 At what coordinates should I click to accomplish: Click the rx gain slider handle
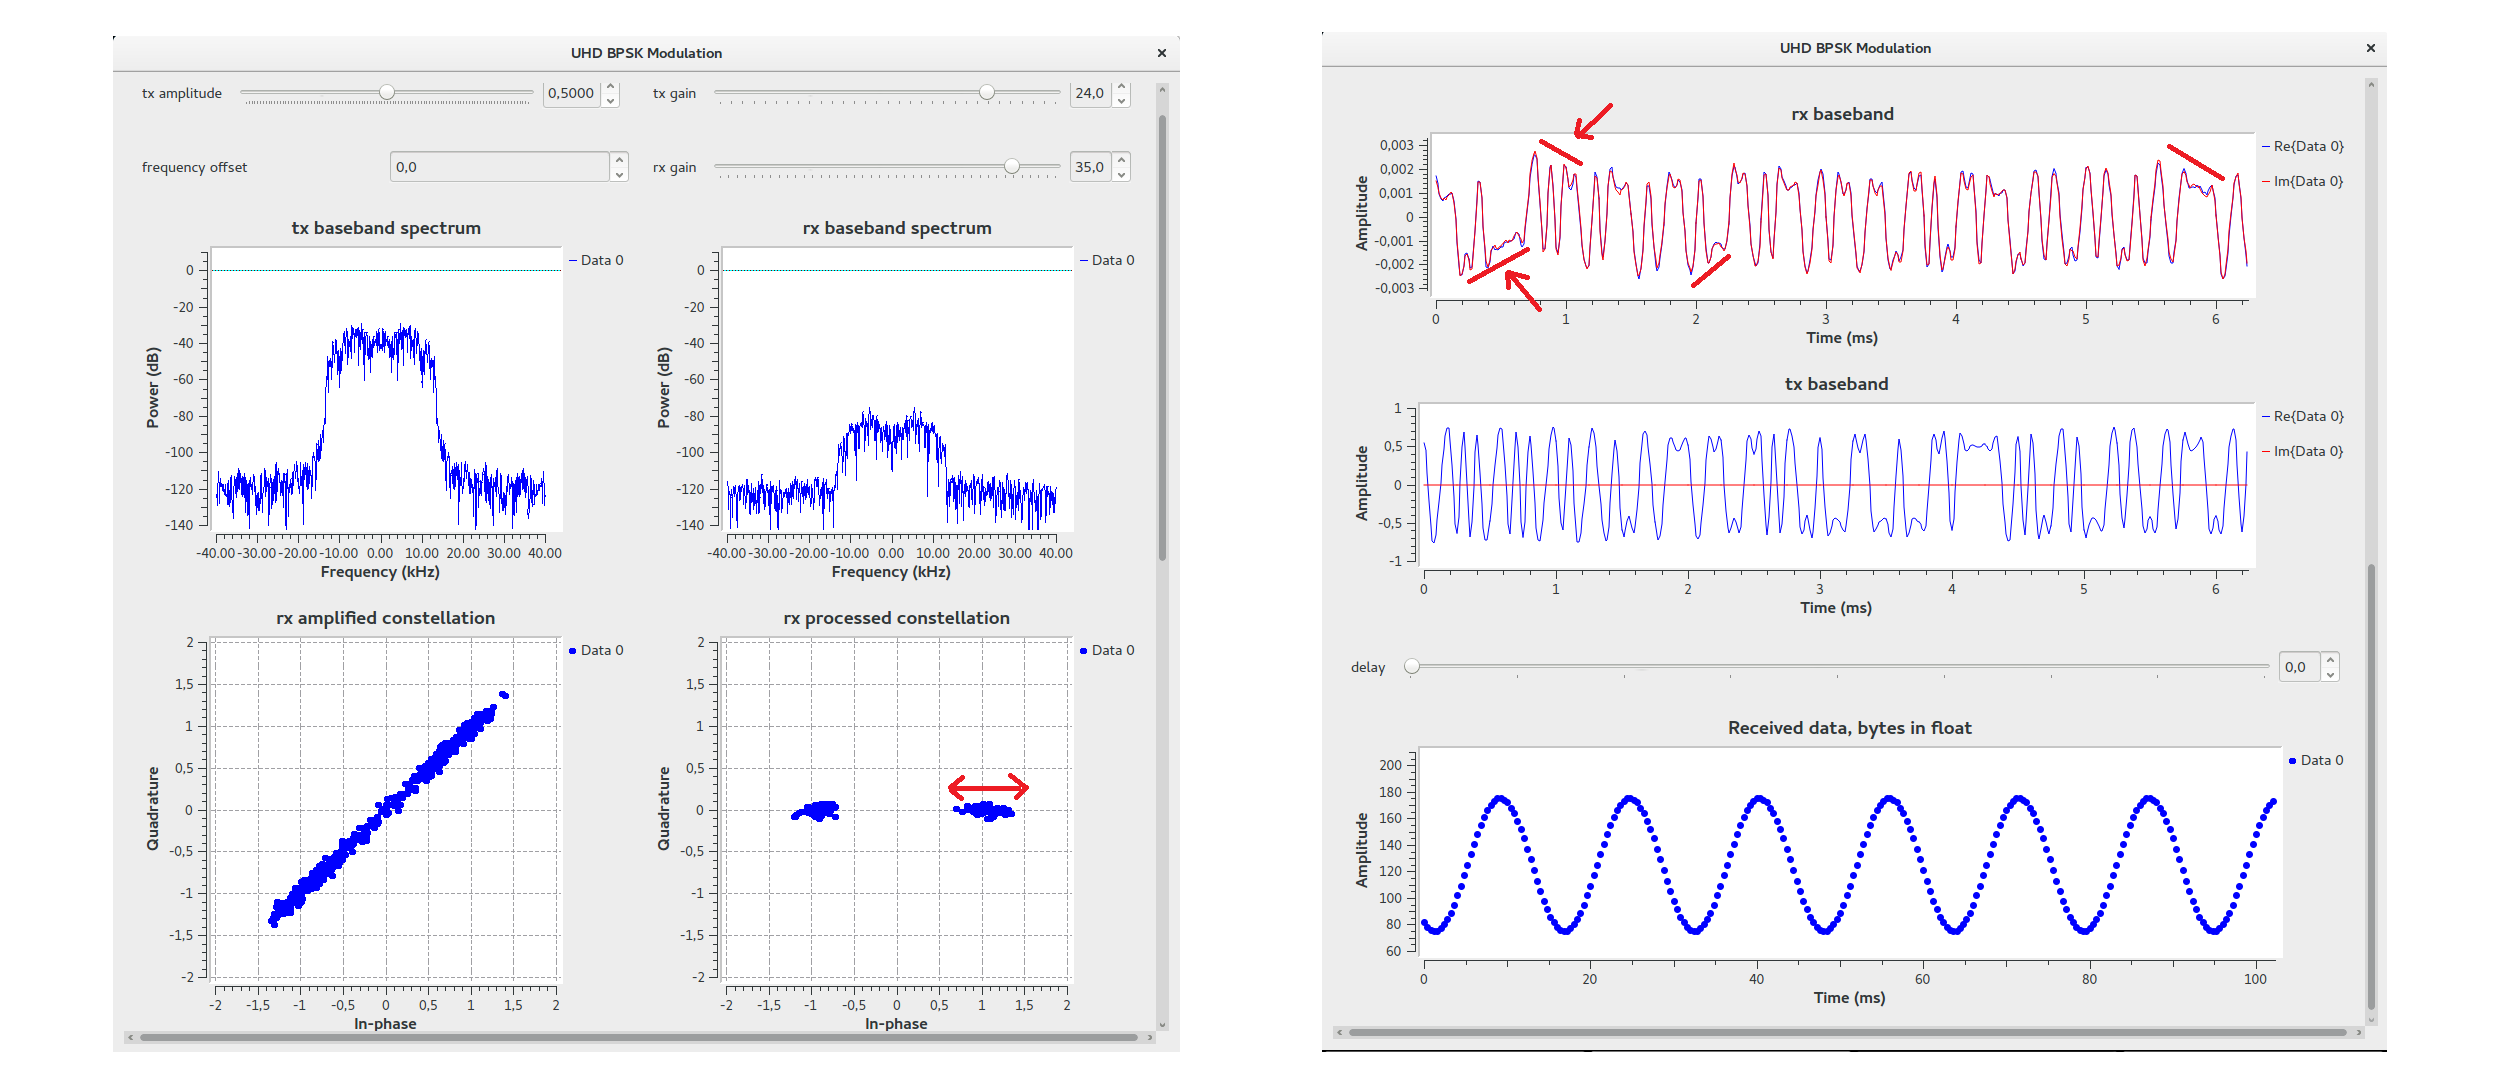point(1012,167)
